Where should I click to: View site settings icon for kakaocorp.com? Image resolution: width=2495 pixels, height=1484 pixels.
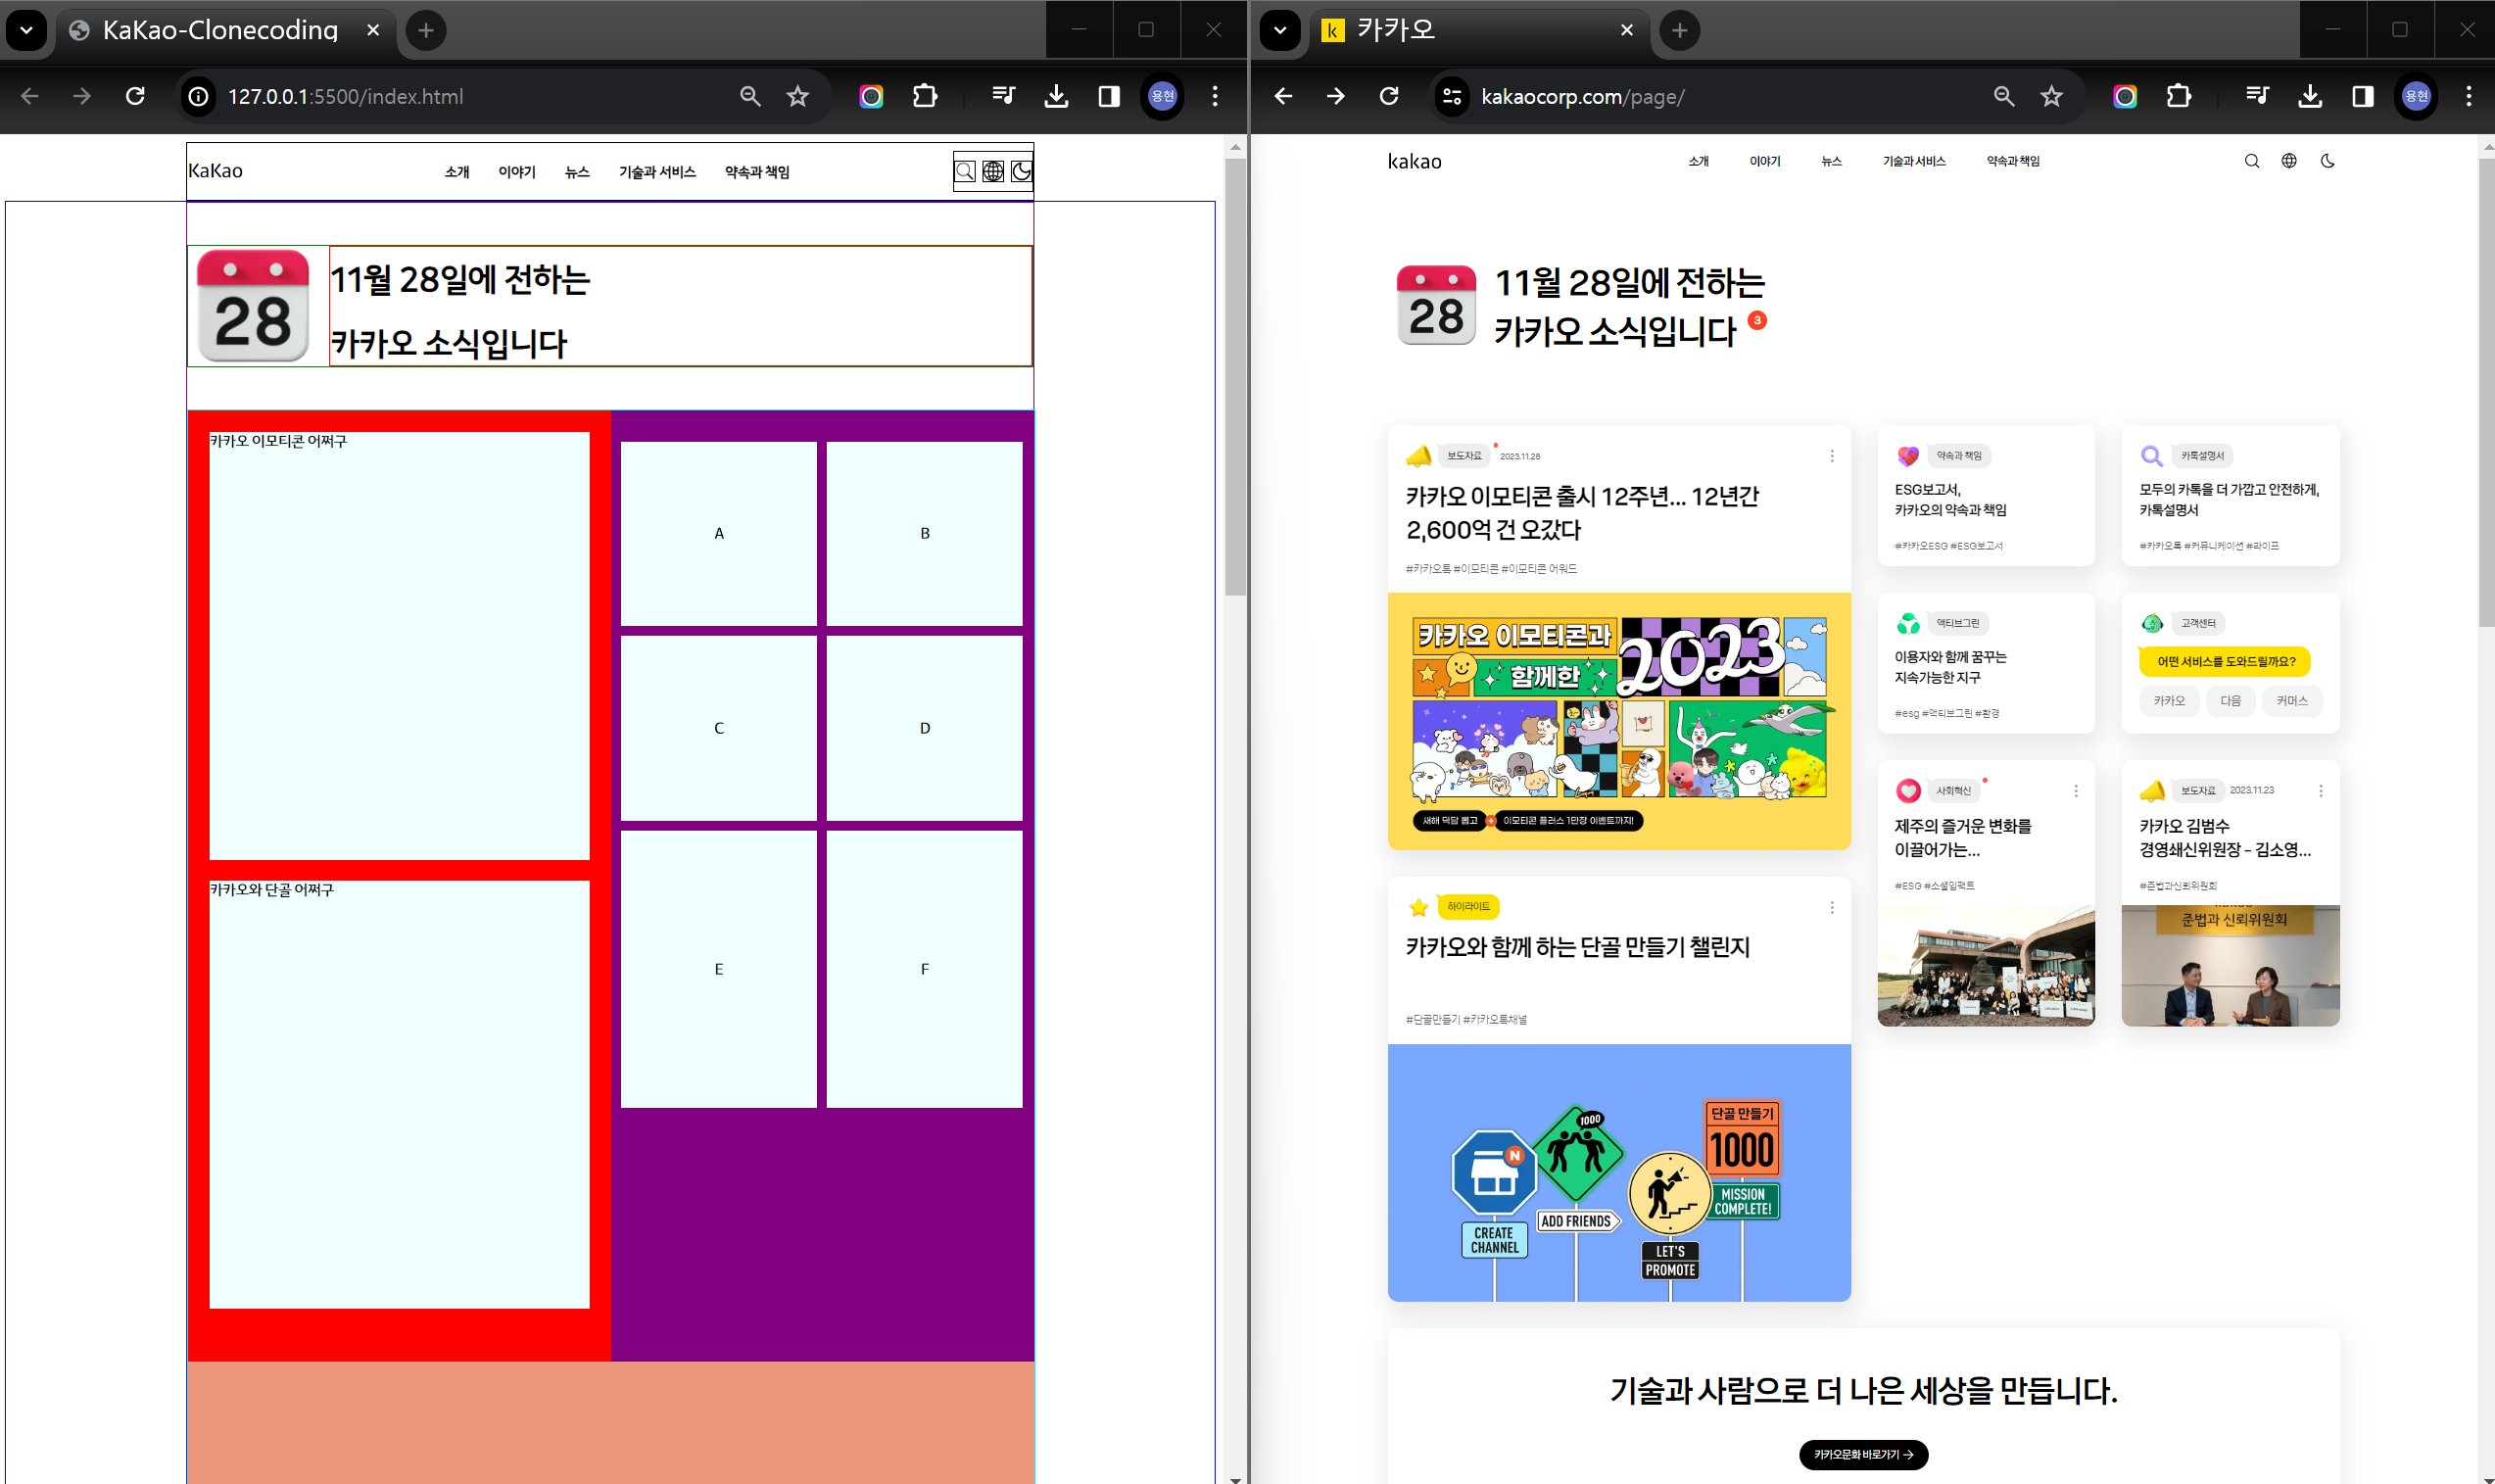coord(1452,96)
